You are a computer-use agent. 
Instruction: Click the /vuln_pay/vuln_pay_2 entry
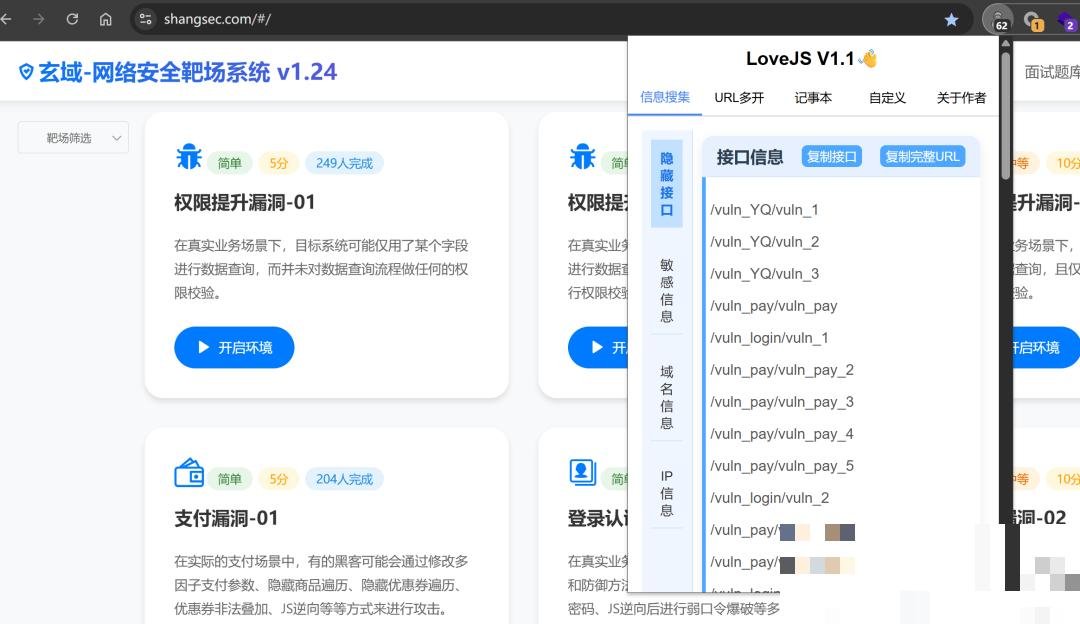click(x=782, y=370)
